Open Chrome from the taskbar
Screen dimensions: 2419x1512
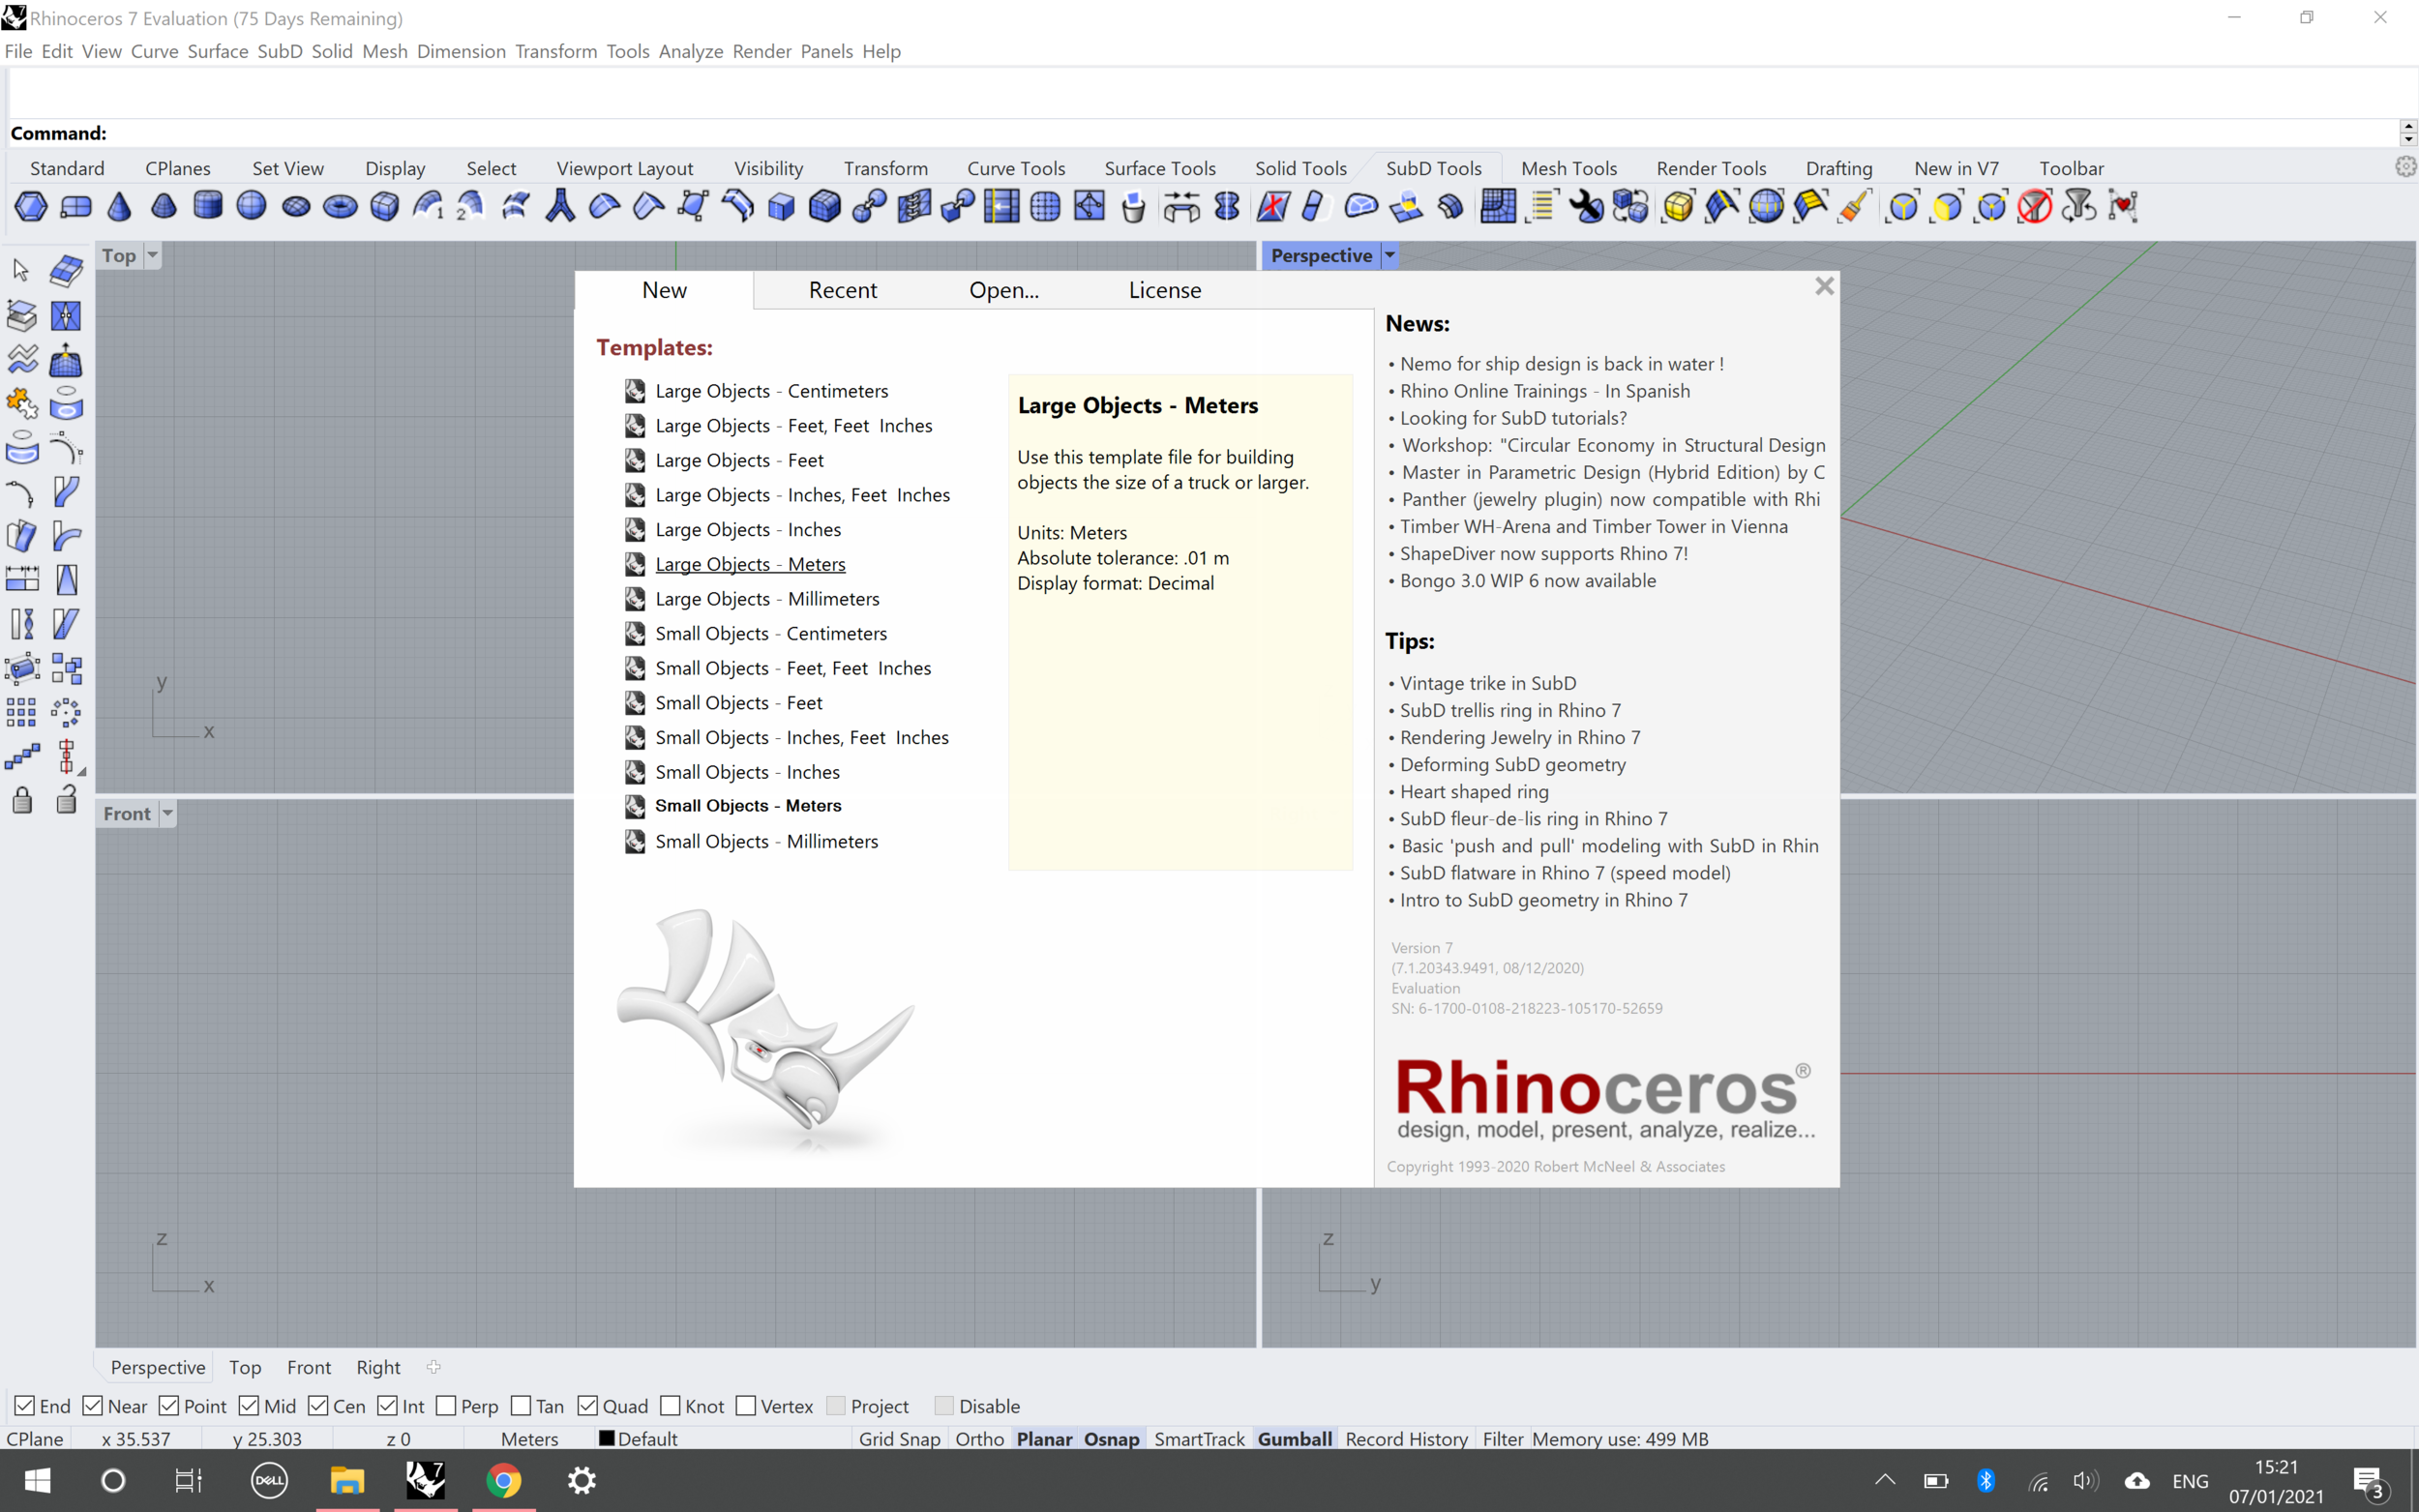pyautogui.click(x=503, y=1480)
